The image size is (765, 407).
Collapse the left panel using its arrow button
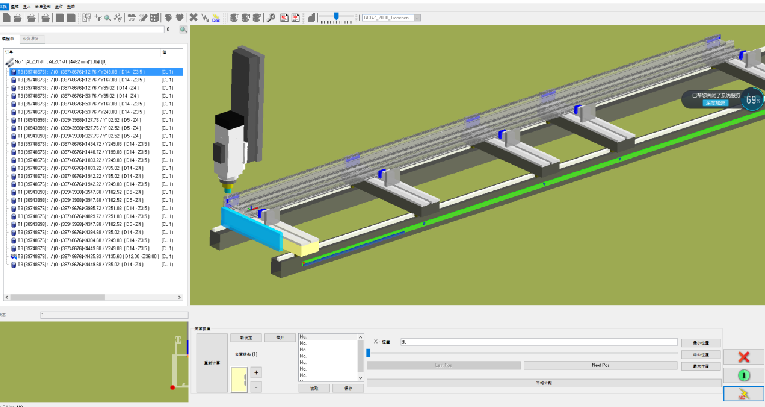(x=166, y=30)
